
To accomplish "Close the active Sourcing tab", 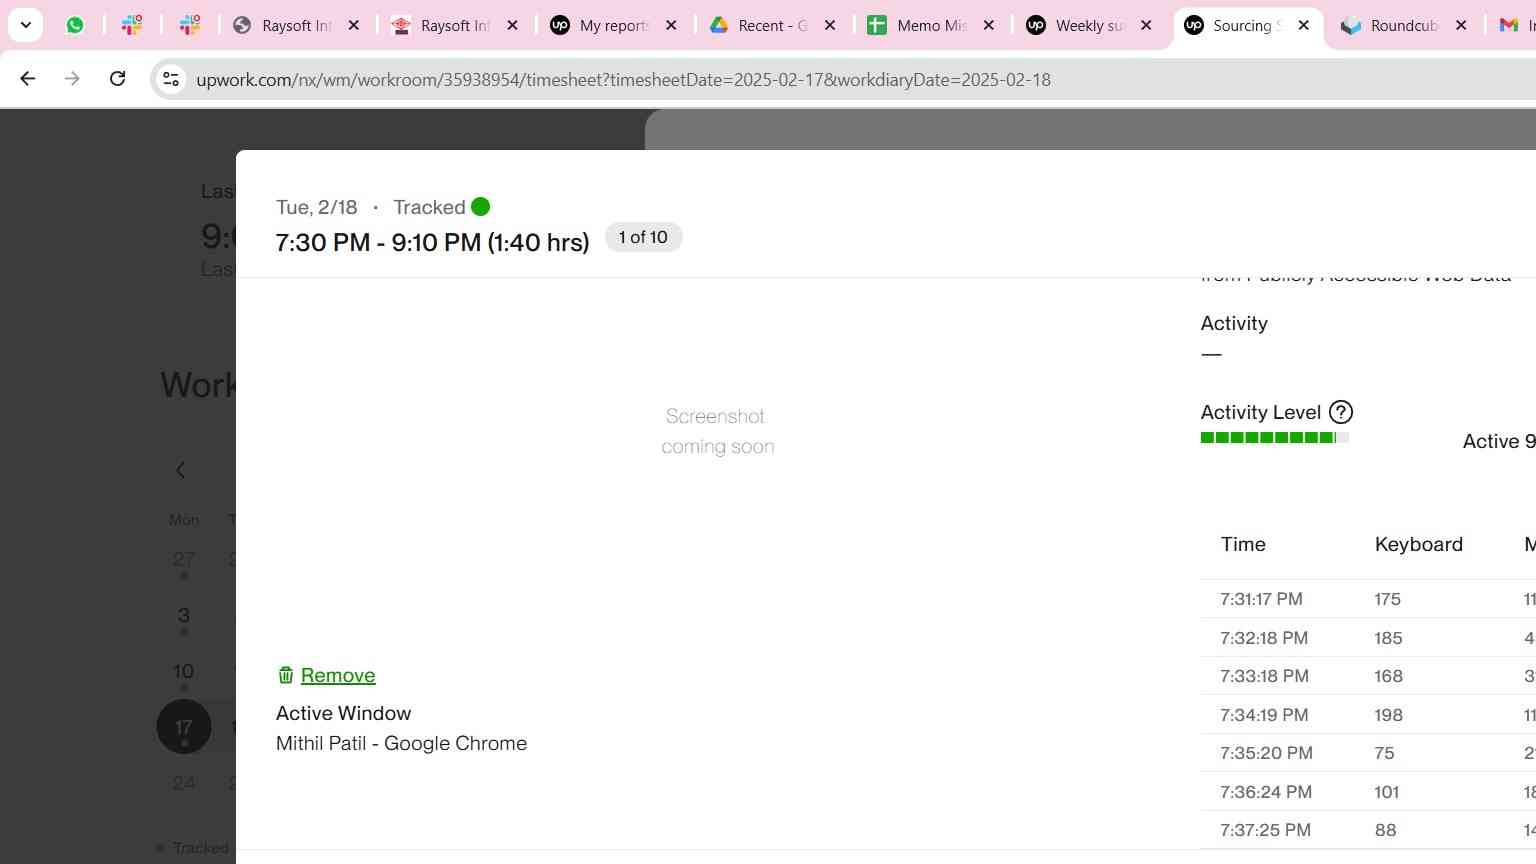I will coord(1304,25).
